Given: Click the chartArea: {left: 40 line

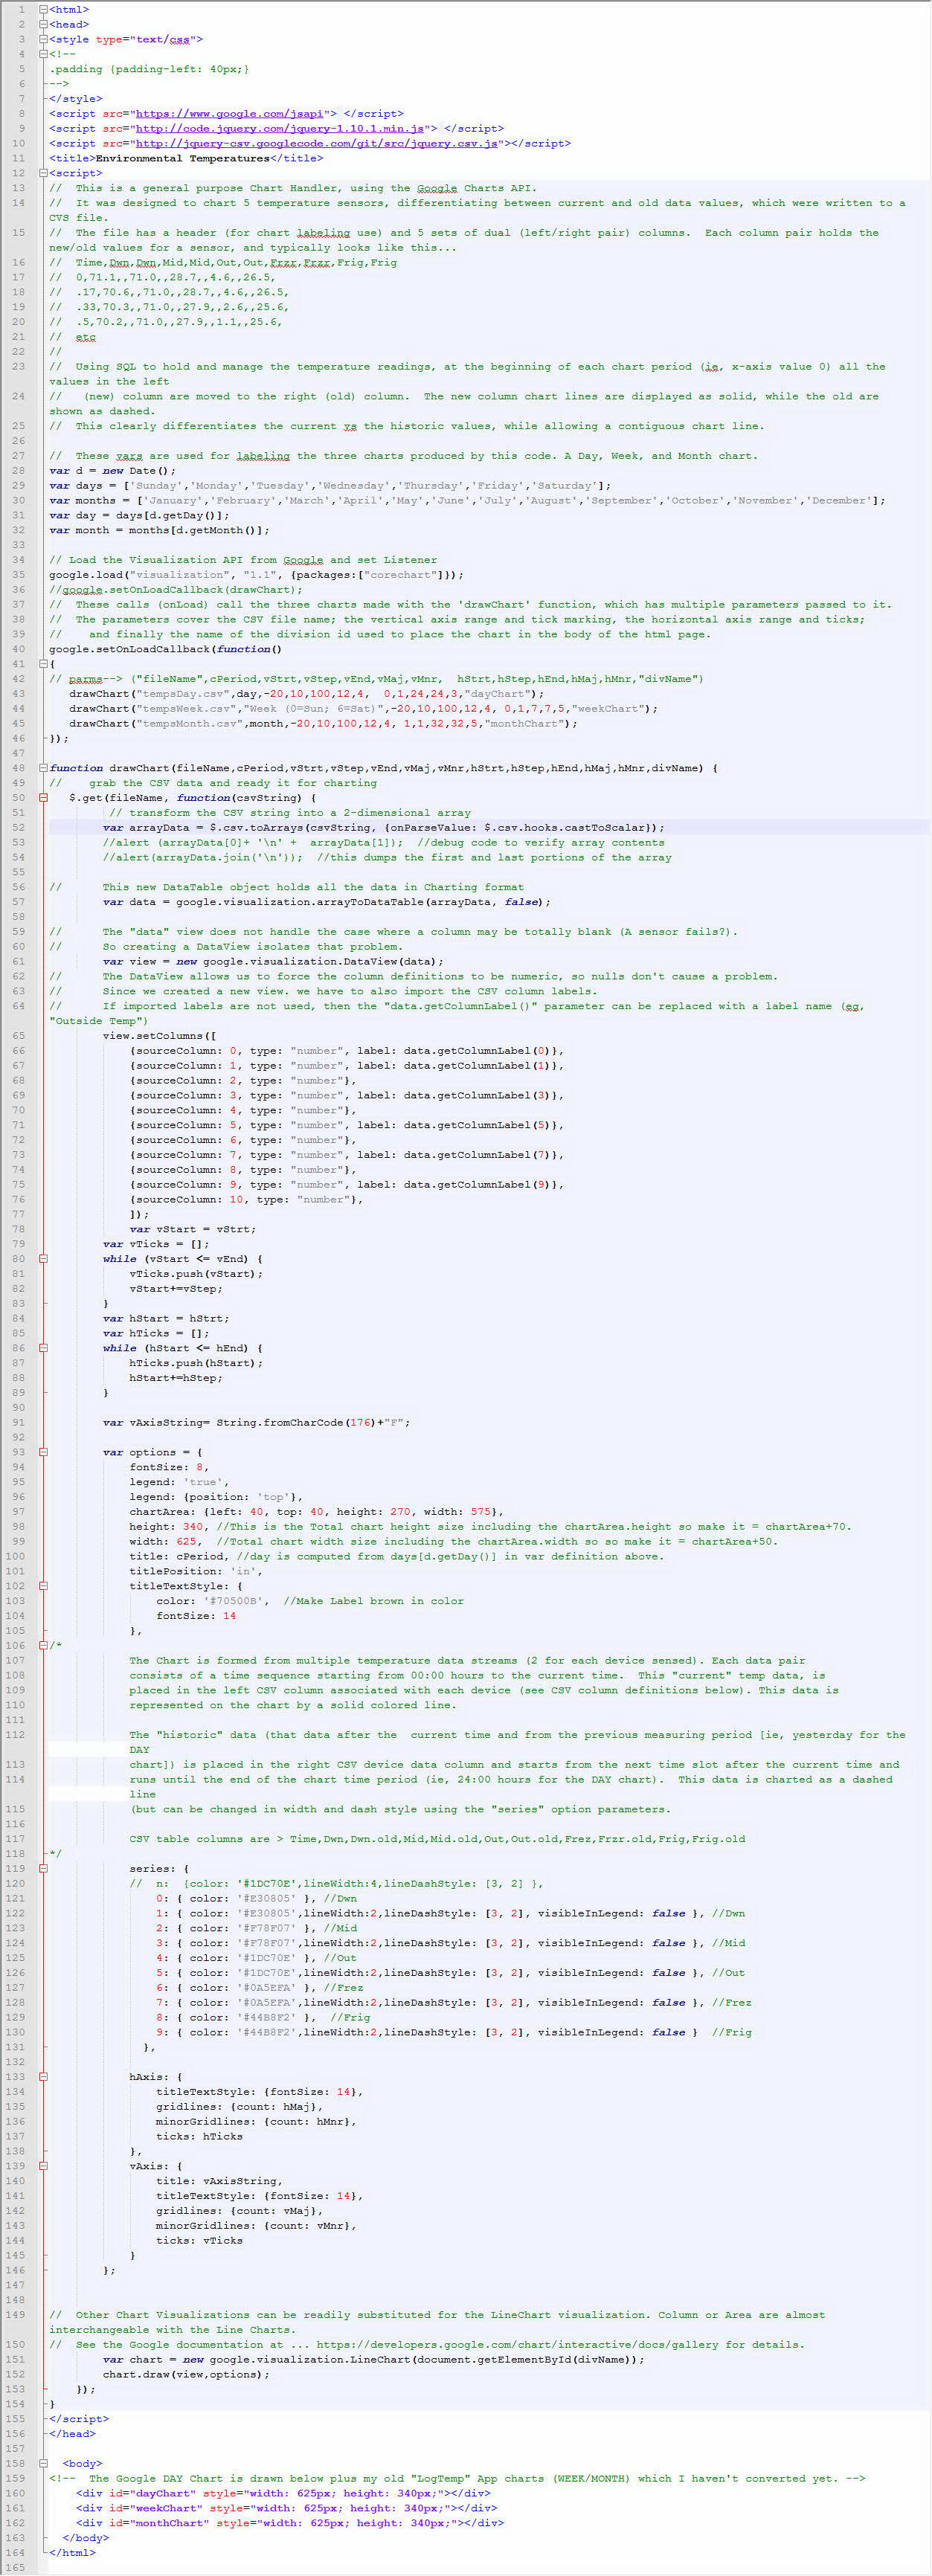Looking at the screenshot, I should [316, 1512].
